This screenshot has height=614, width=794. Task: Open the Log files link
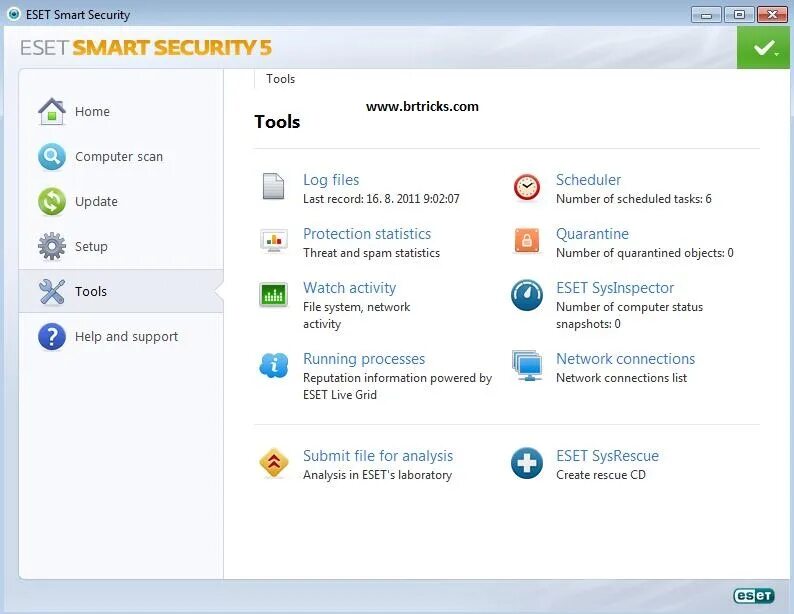[x=331, y=180]
